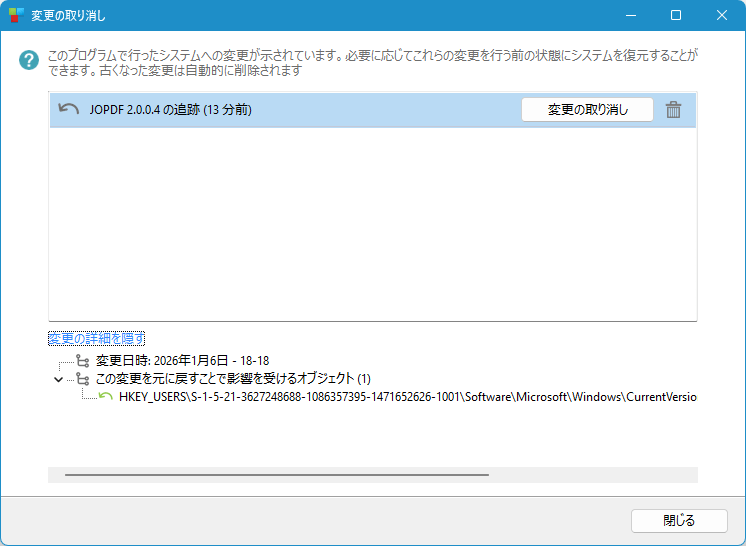Image resolution: width=746 pixels, height=546 pixels.
Task: Select the 変更日時: 2026年1月6日 tree item
Action: click(182, 361)
